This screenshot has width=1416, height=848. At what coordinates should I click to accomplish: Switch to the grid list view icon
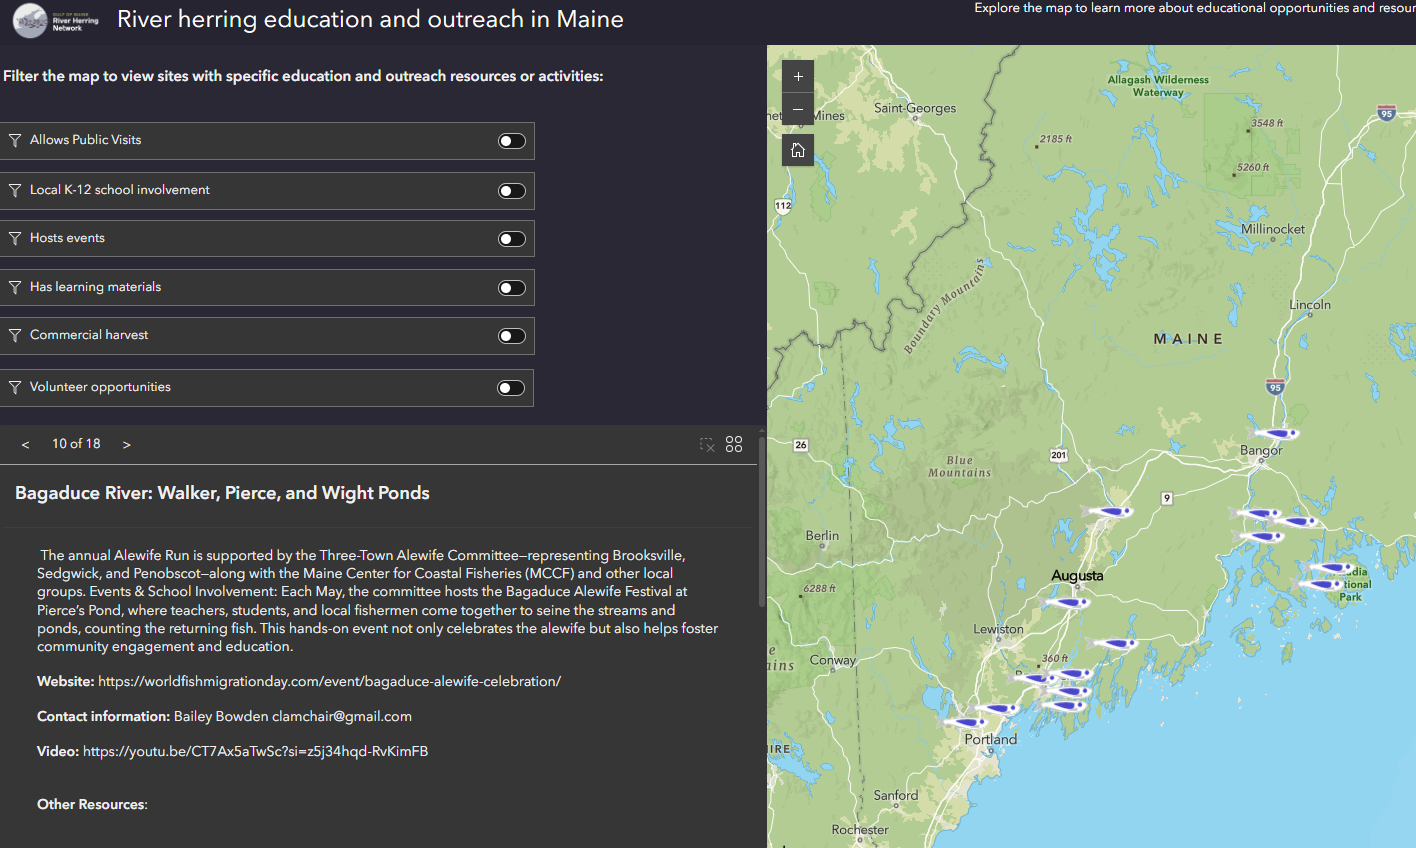[x=734, y=444]
